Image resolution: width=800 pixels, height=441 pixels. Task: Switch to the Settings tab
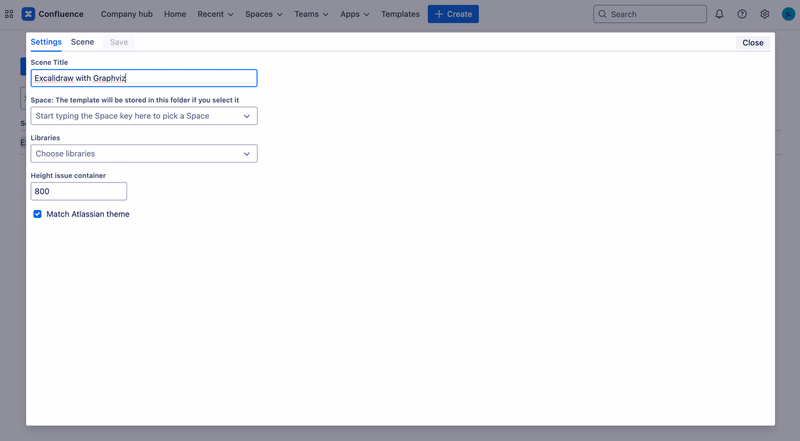[x=46, y=42]
